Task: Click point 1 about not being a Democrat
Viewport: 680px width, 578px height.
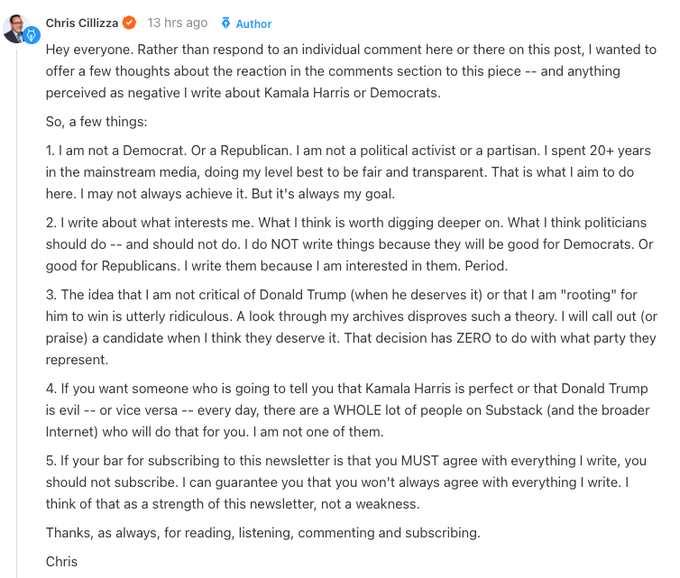Action: 348,171
